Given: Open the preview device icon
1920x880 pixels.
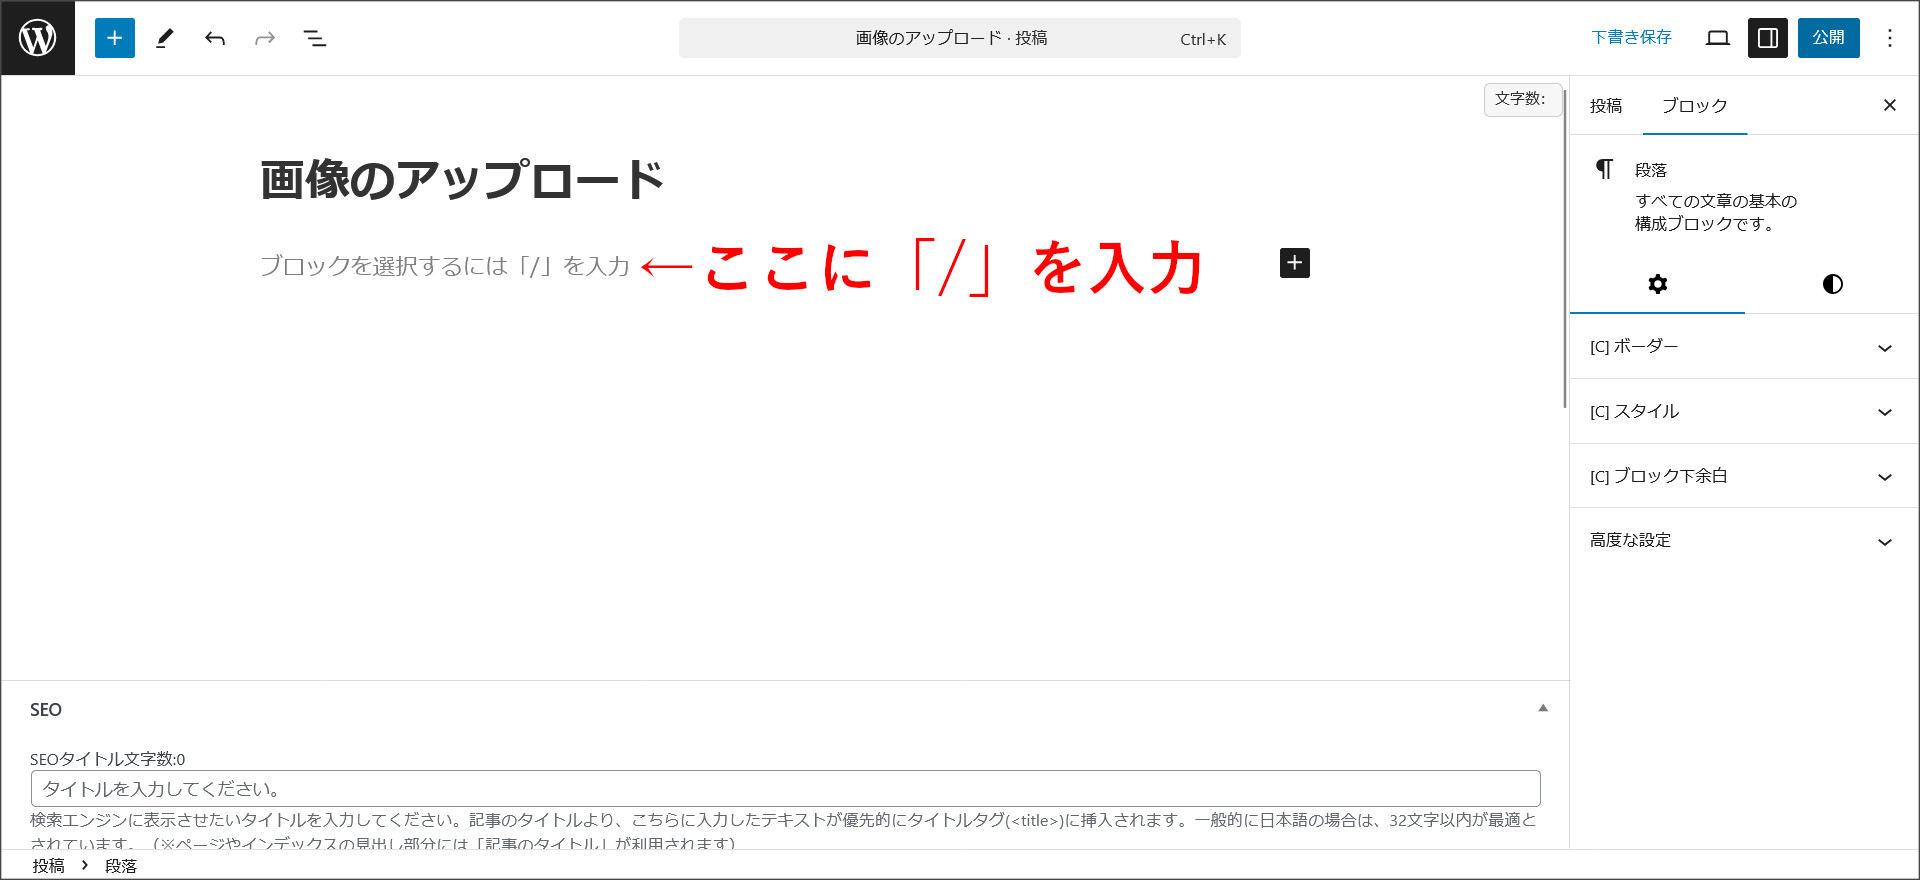Looking at the screenshot, I should click(x=1718, y=38).
